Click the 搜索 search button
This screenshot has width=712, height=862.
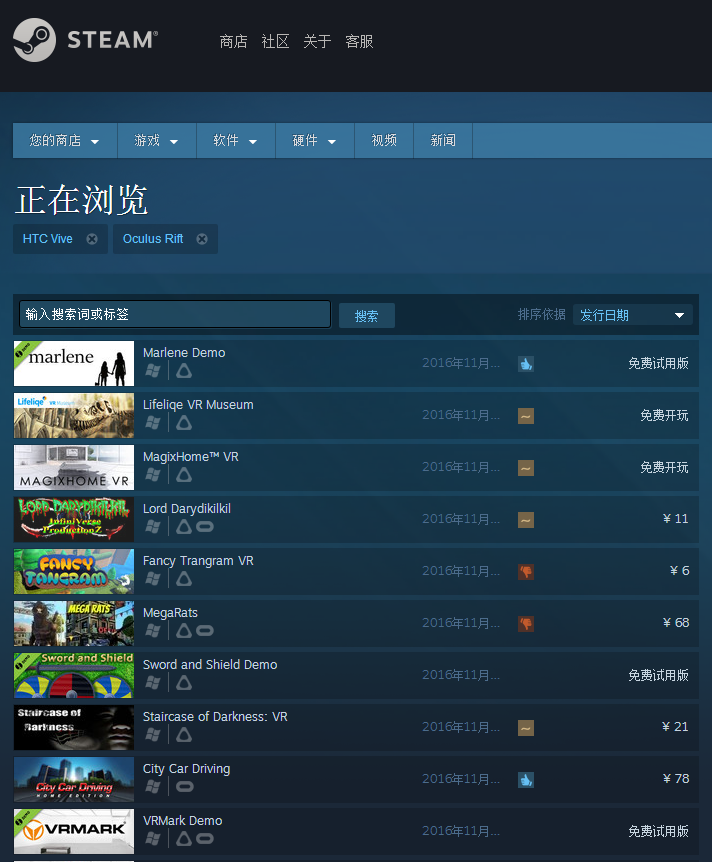coord(367,316)
